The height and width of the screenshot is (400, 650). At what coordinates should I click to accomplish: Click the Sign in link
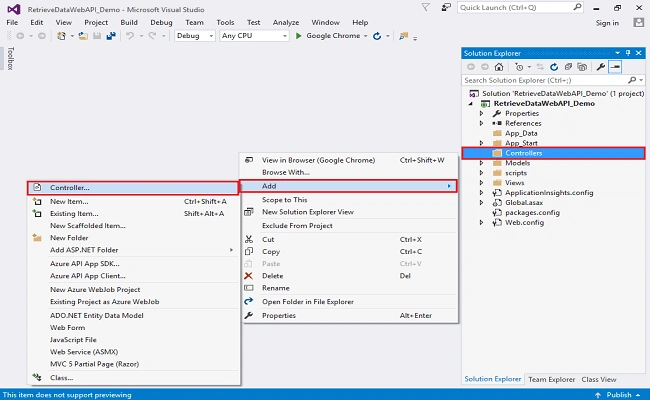tap(607, 23)
